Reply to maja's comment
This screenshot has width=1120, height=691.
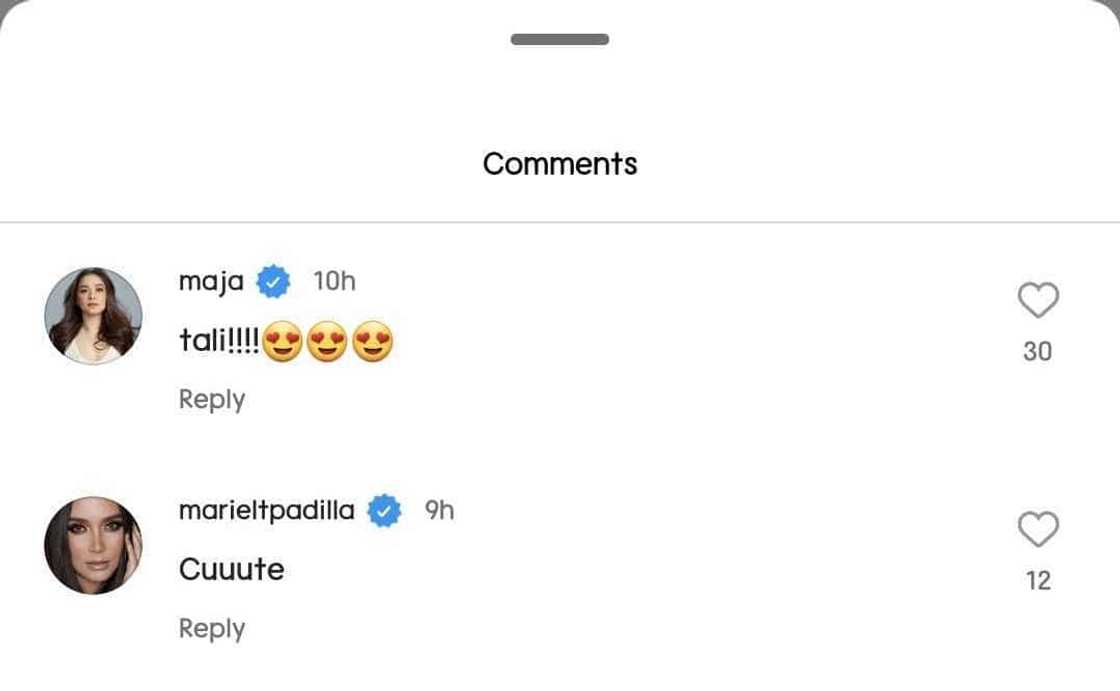pyautogui.click(x=212, y=399)
